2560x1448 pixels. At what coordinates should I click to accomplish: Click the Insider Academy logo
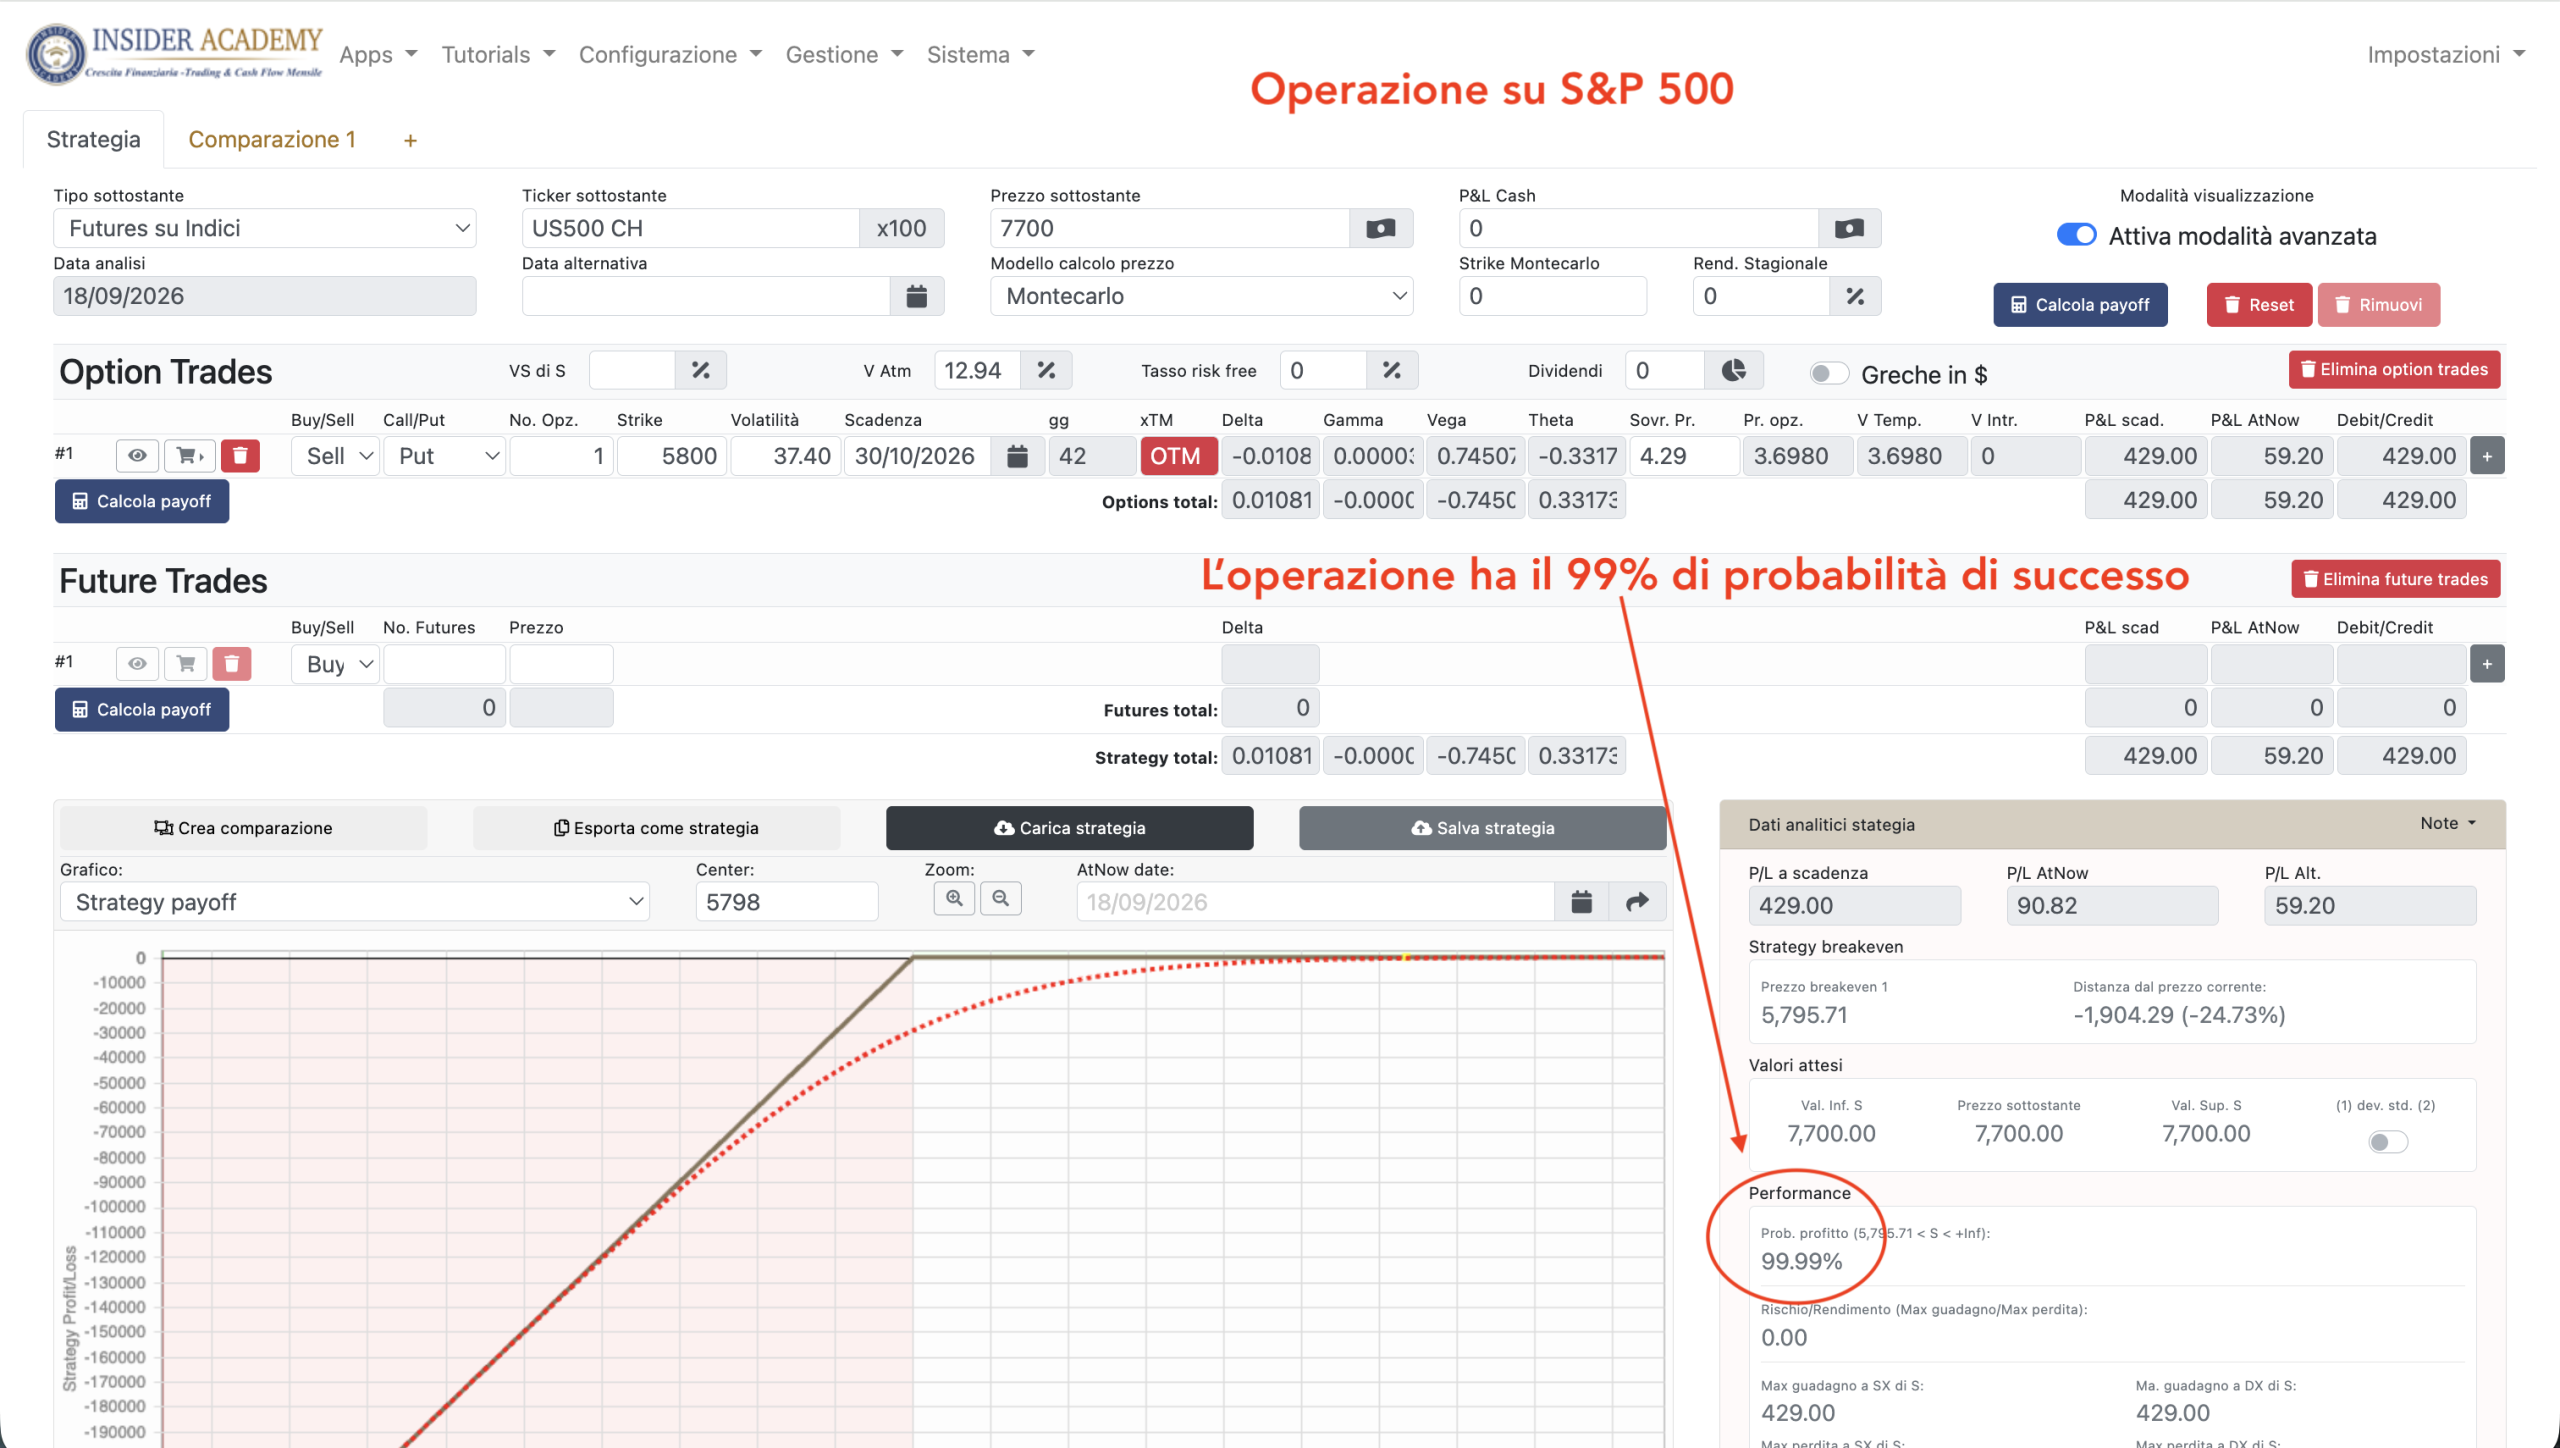click(174, 54)
